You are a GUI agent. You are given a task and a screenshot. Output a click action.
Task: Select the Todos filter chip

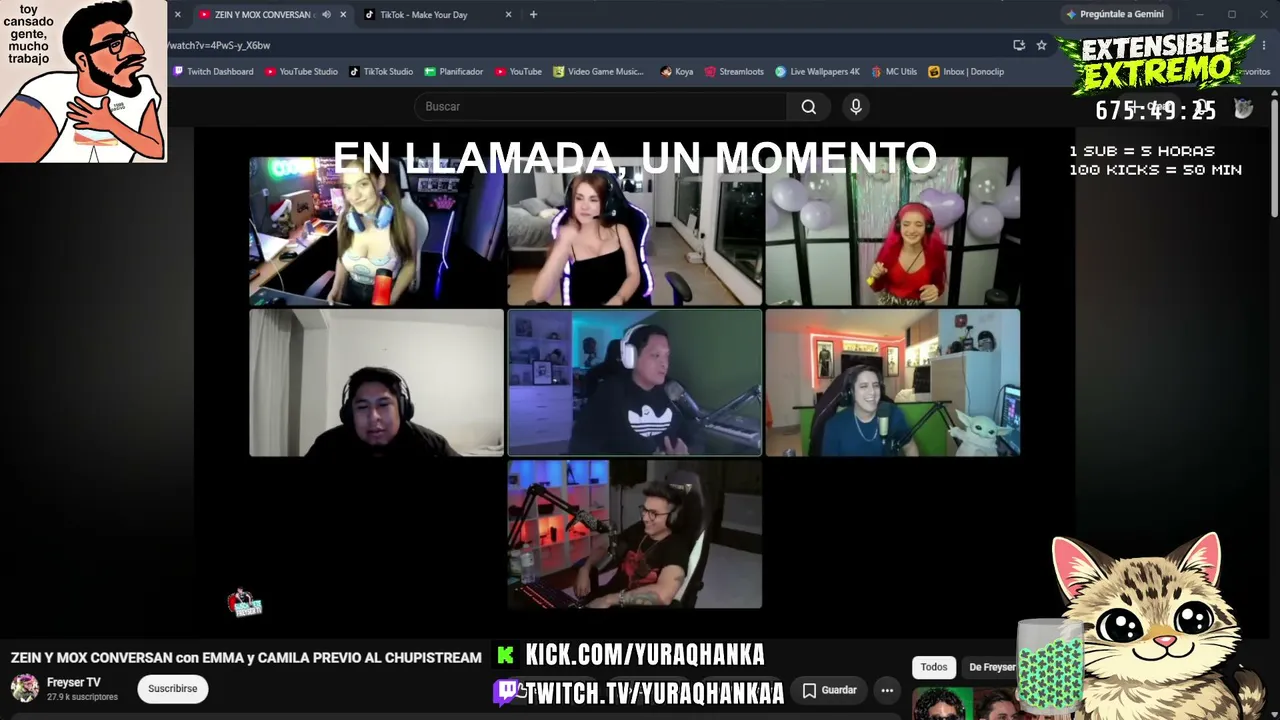pyautogui.click(x=934, y=667)
